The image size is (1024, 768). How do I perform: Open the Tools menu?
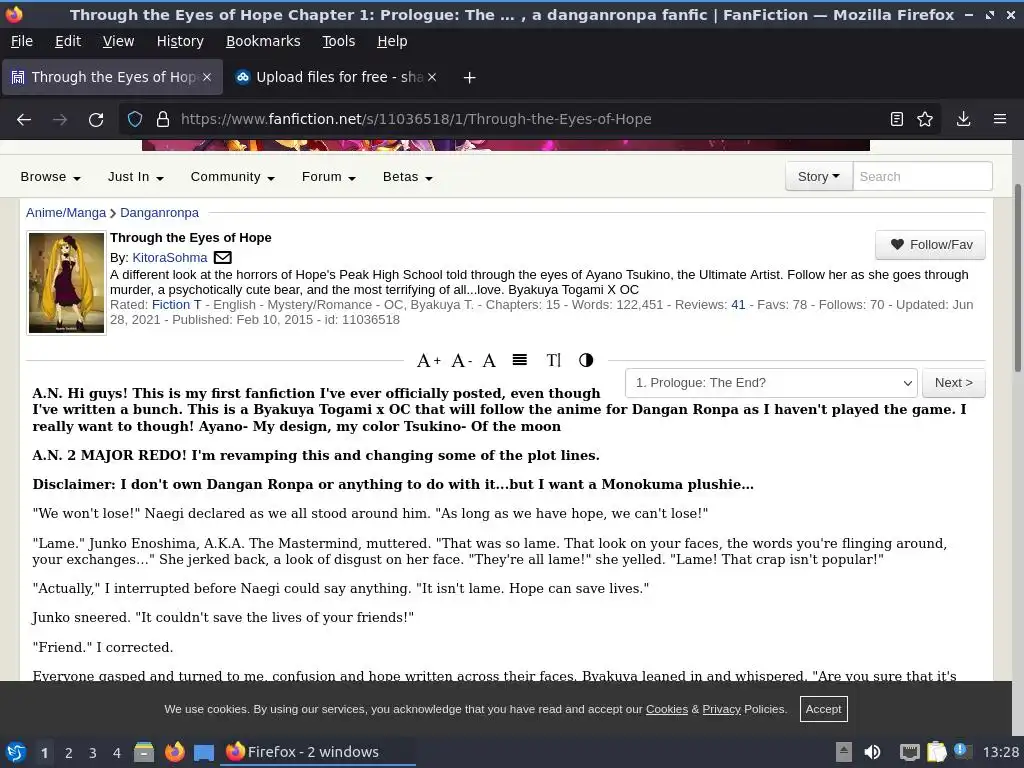click(338, 41)
